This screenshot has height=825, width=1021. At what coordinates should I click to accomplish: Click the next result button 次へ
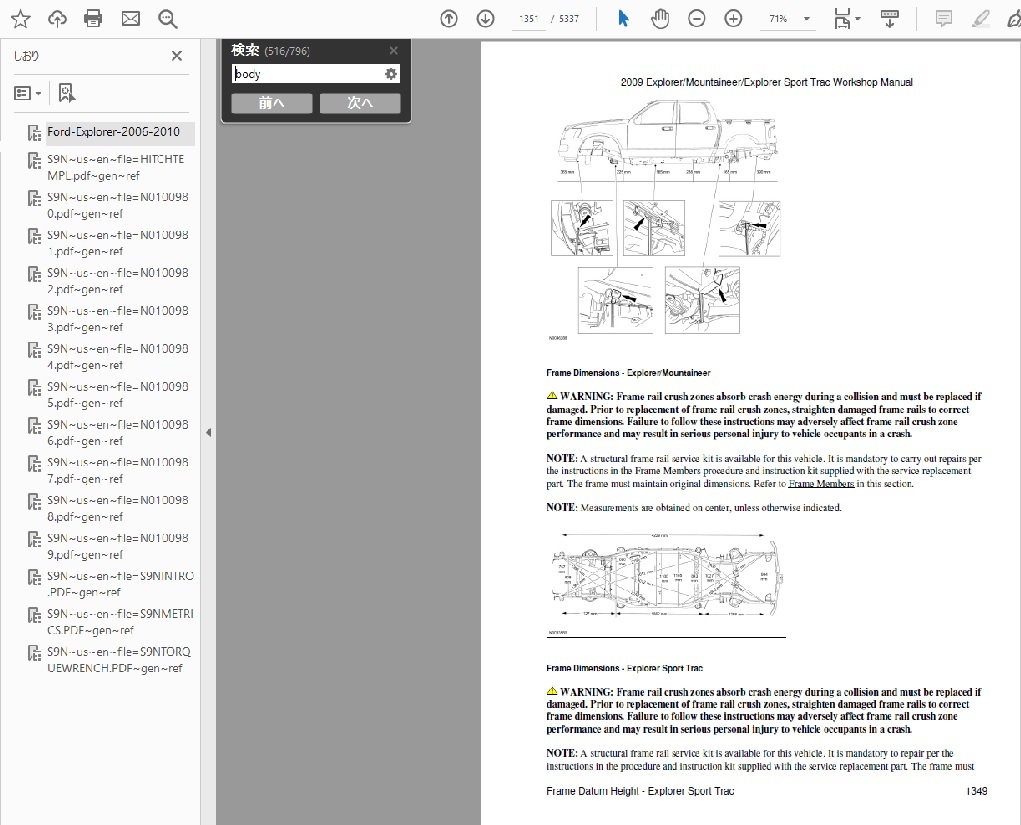(360, 103)
